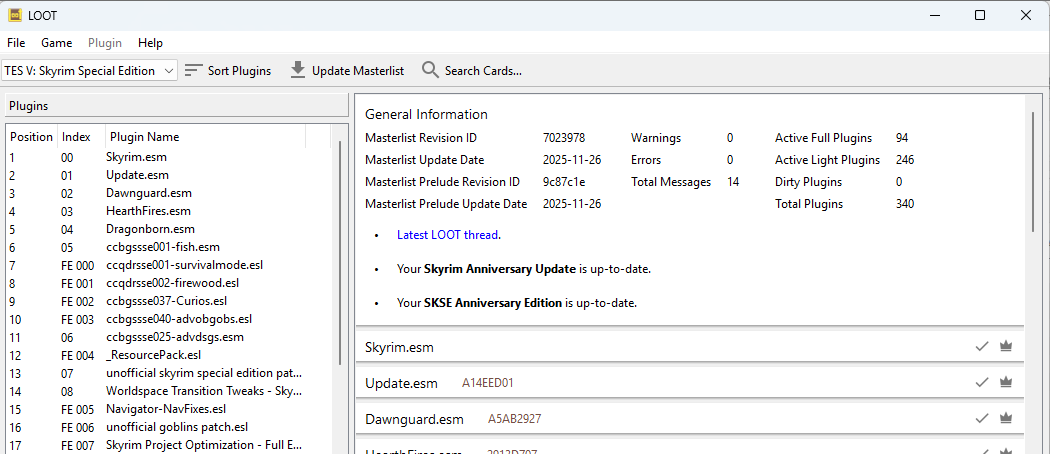Image resolution: width=1050 pixels, height=454 pixels.
Task: Click the Plugin Name column header
Action: (145, 137)
